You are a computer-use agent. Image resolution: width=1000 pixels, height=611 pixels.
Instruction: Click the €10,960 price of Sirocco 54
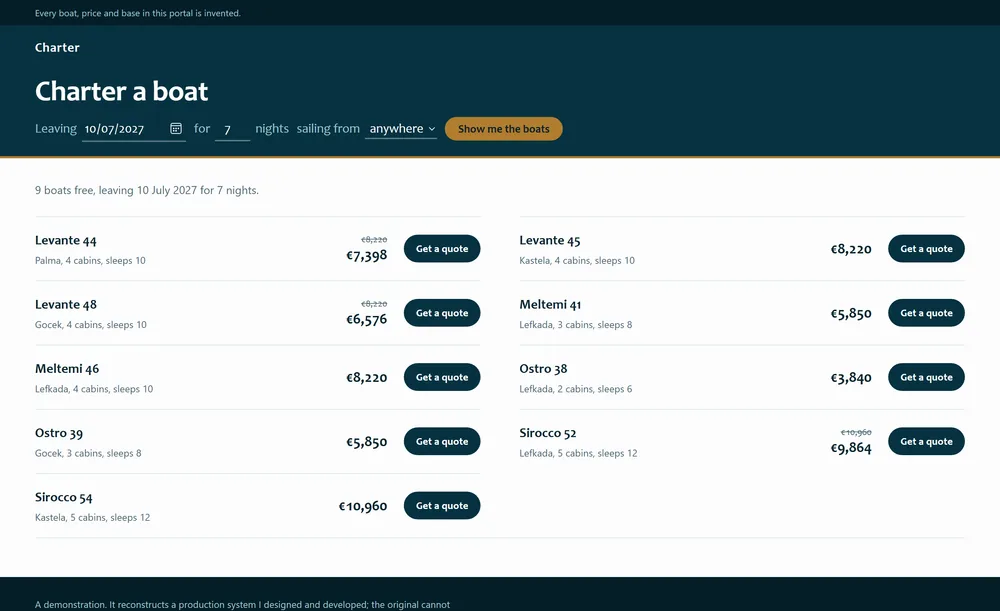coord(363,506)
